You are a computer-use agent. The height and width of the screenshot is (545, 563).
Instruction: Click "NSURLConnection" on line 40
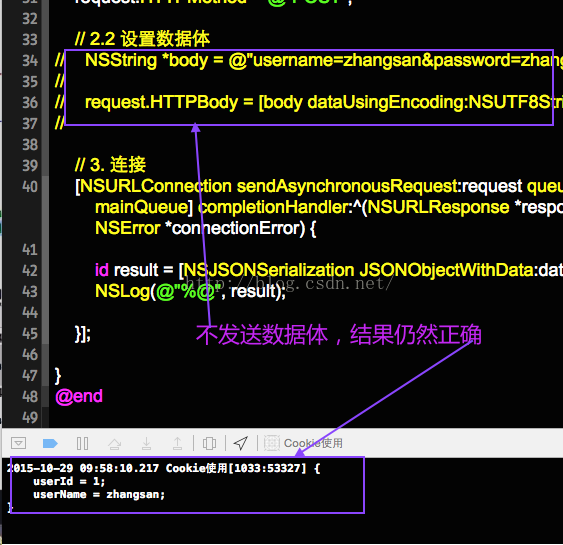155,186
